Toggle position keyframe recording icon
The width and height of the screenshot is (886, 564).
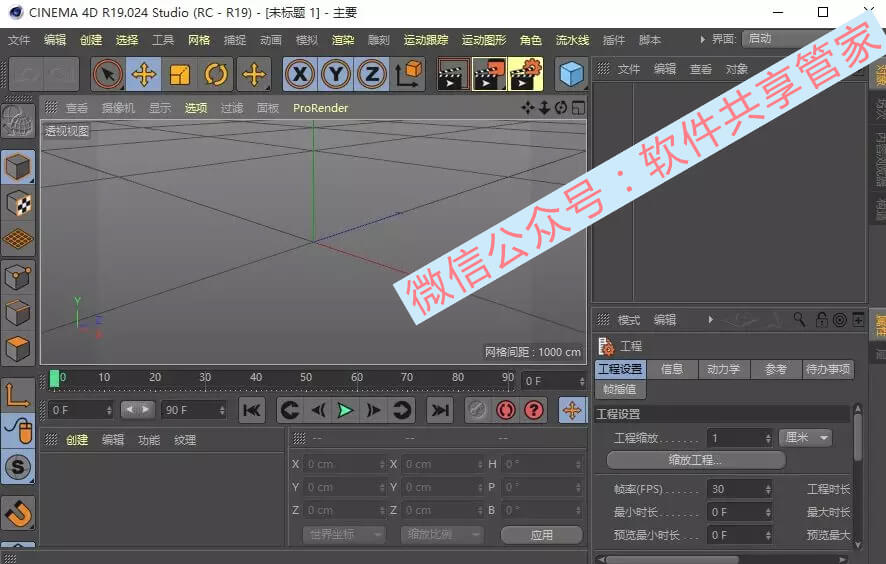(x=572, y=410)
